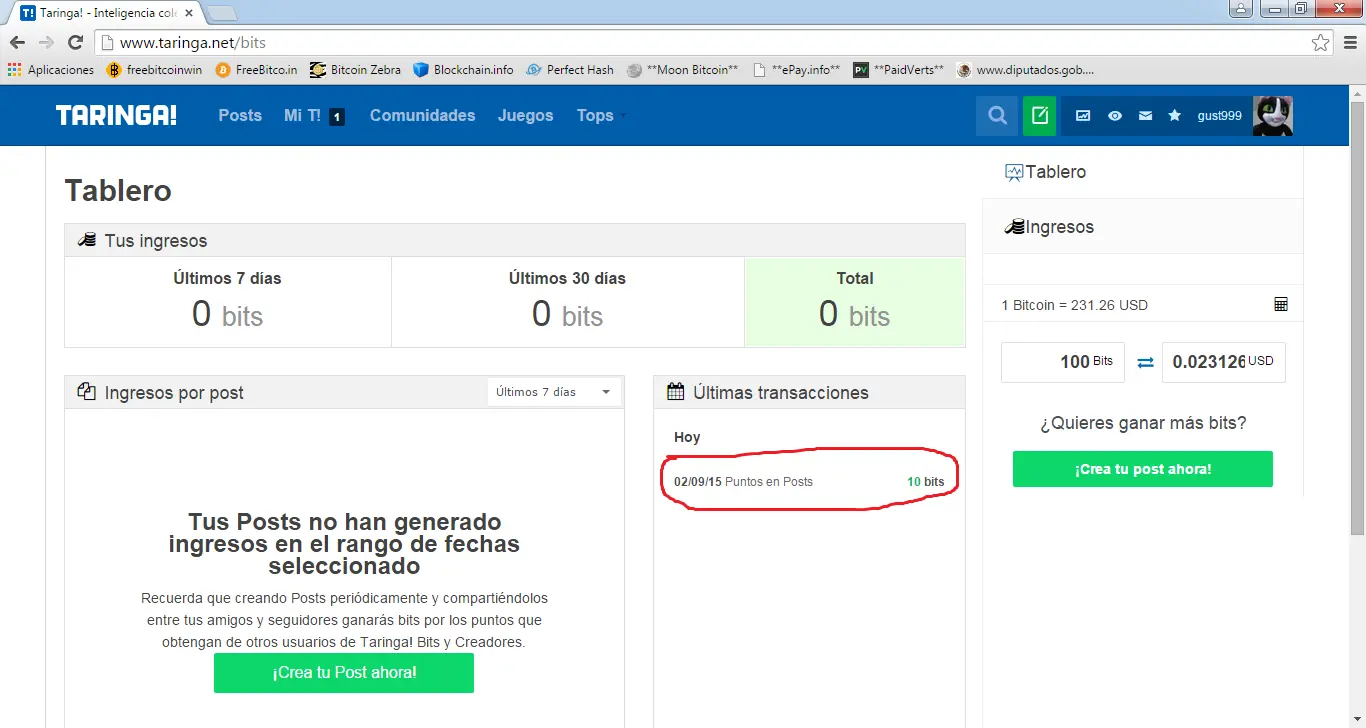Click the gust999 username
This screenshot has height=728, width=1366.
1220,116
